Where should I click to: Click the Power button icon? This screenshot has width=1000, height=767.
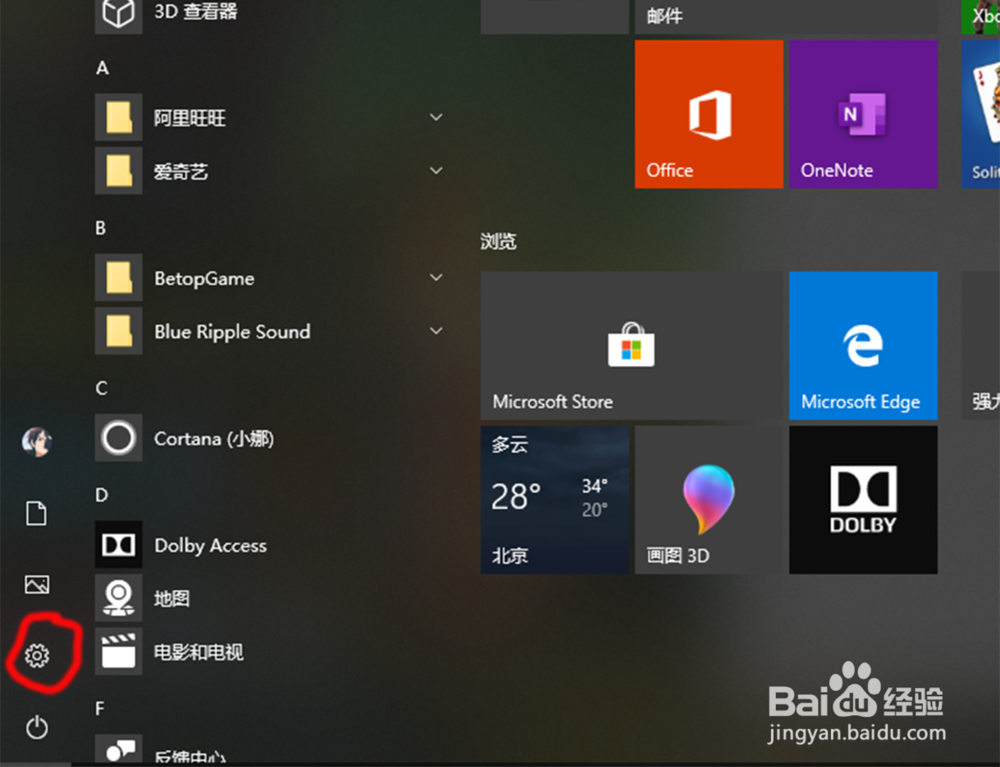[x=37, y=727]
